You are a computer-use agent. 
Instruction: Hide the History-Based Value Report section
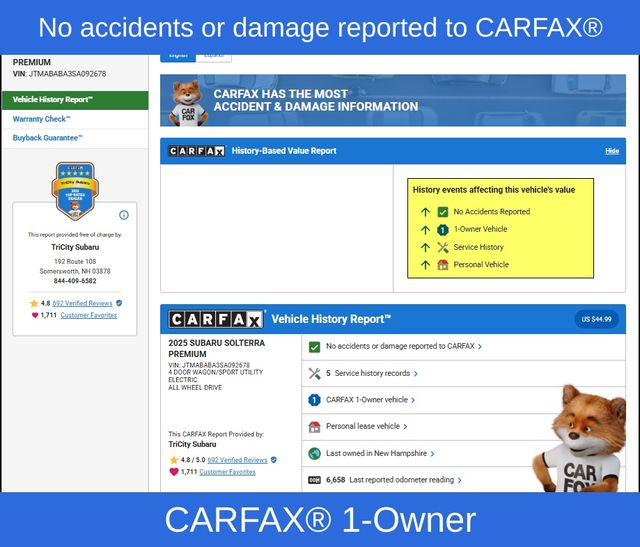[612, 151]
